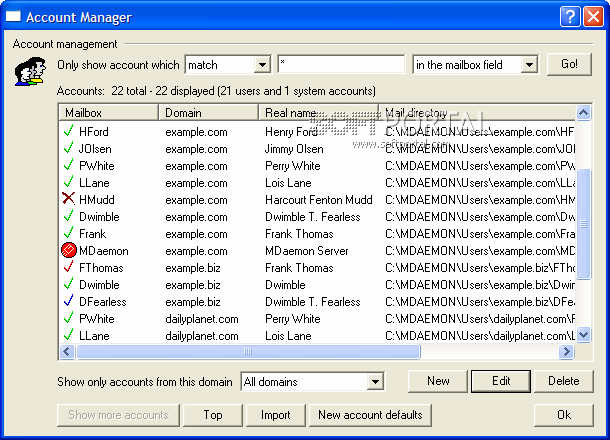
Task: Click the vertical scrollbar thumb
Action: tap(583, 224)
